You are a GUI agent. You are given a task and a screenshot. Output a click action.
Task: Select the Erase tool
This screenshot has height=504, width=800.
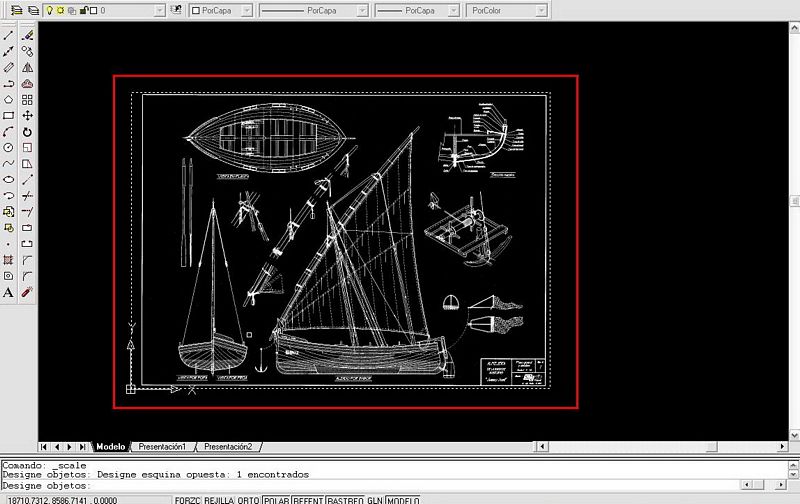point(27,35)
